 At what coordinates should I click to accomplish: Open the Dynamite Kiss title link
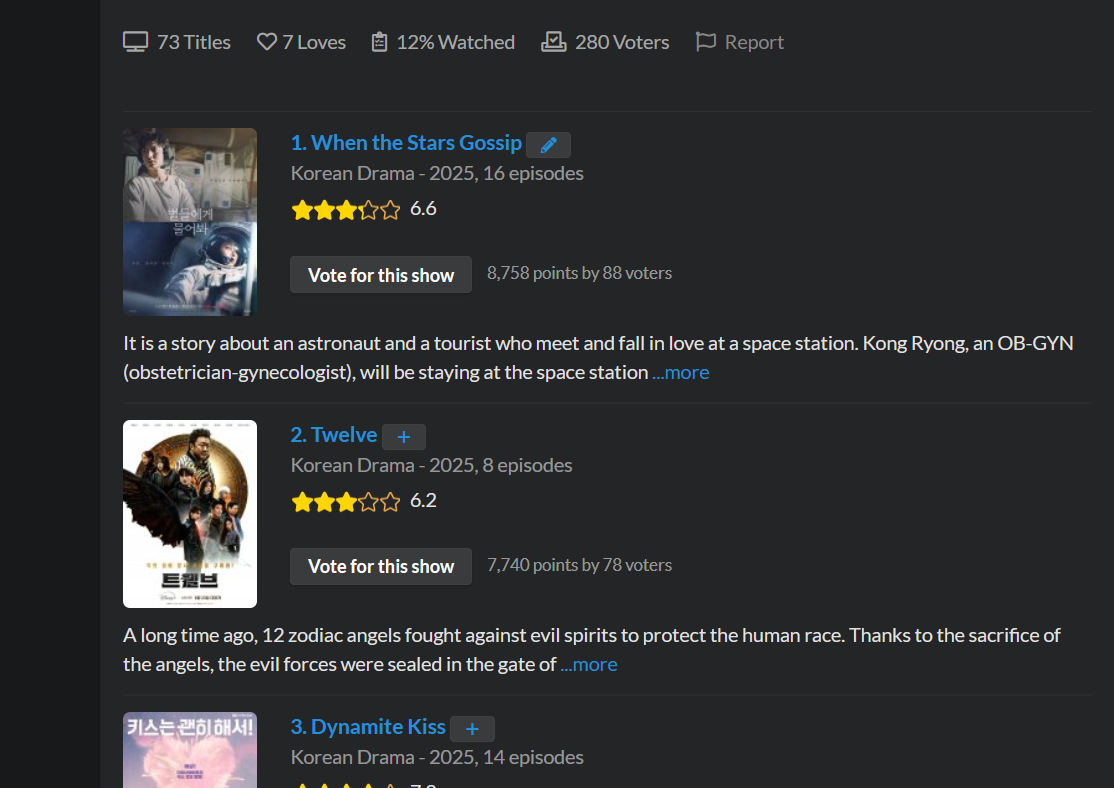click(x=368, y=727)
